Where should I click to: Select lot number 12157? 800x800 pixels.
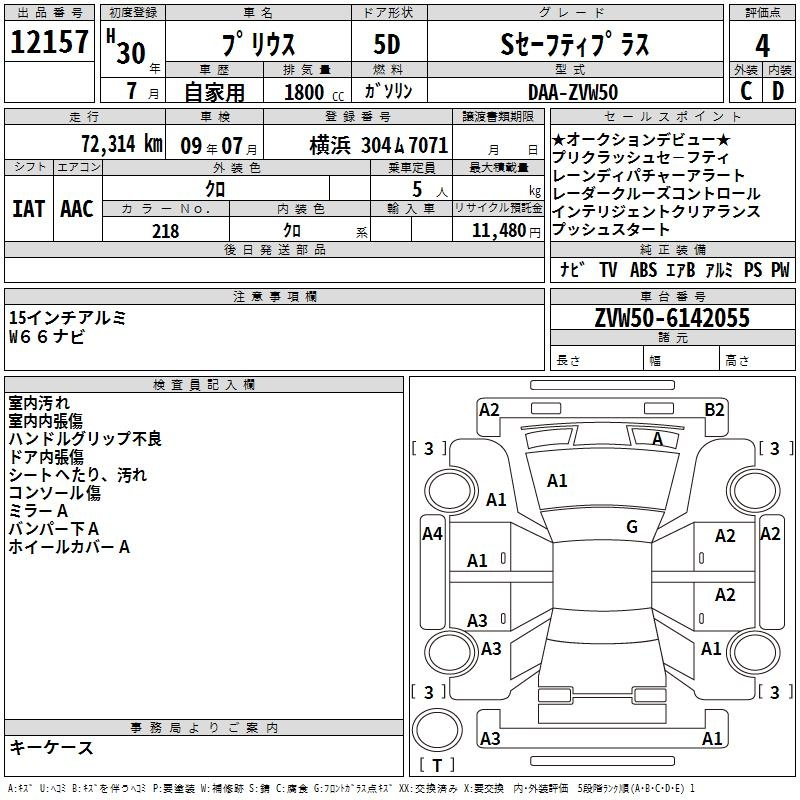(x=49, y=41)
